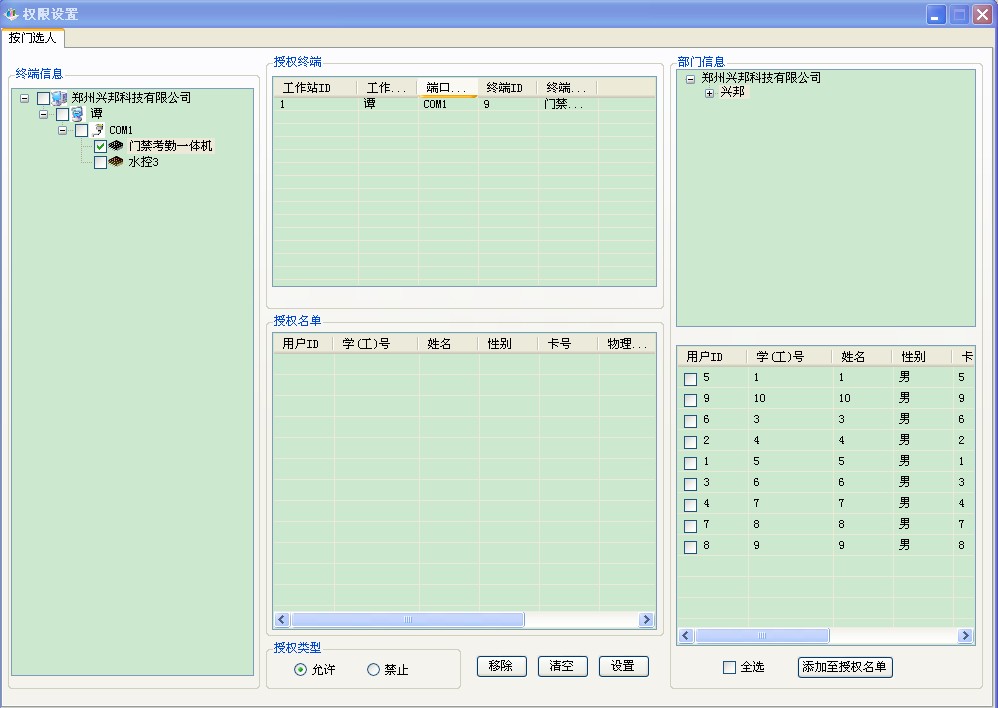Click left arrow of 授权名单 scrollbar
The height and width of the screenshot is (708, 998).
point(282,620)
